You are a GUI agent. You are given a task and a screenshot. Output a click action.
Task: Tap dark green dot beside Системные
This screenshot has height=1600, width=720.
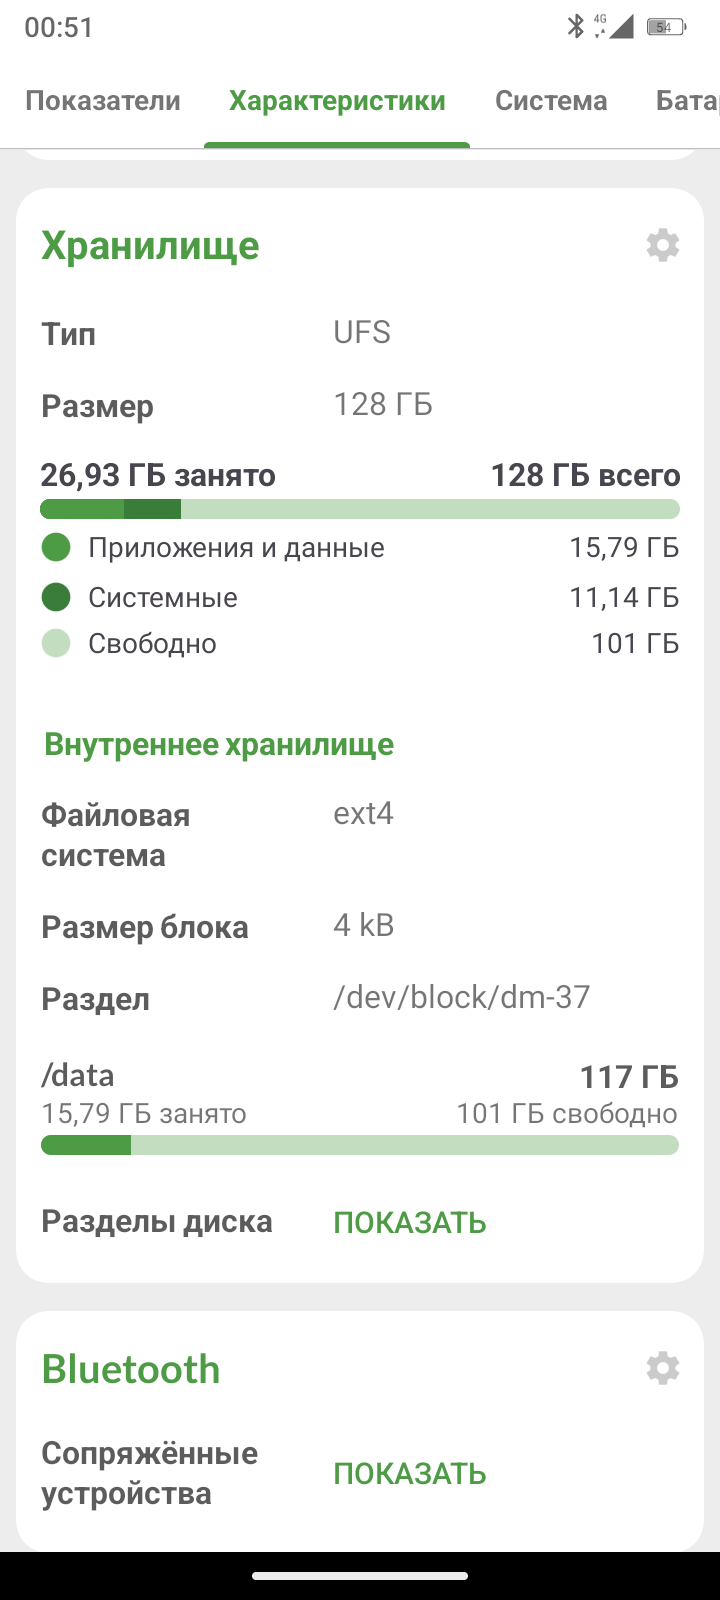point(56,597)
